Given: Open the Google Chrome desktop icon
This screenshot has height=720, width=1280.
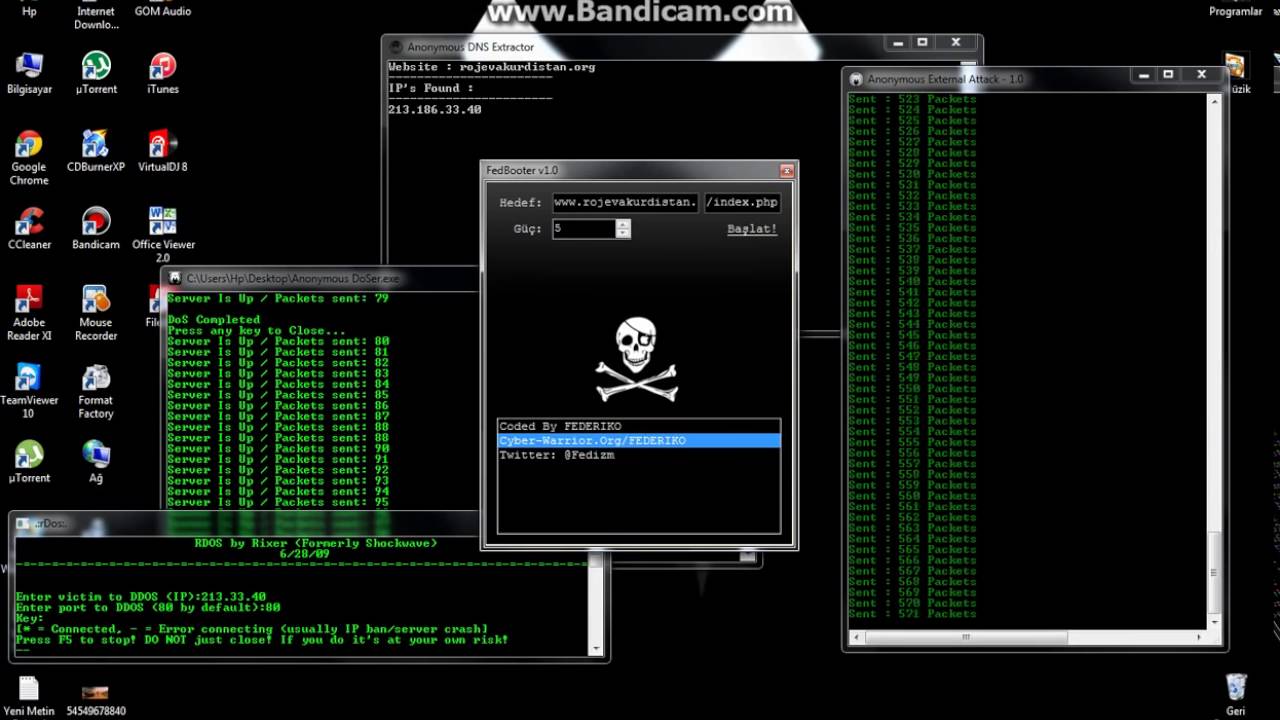Looking at the screenshot, I should 29,158.
